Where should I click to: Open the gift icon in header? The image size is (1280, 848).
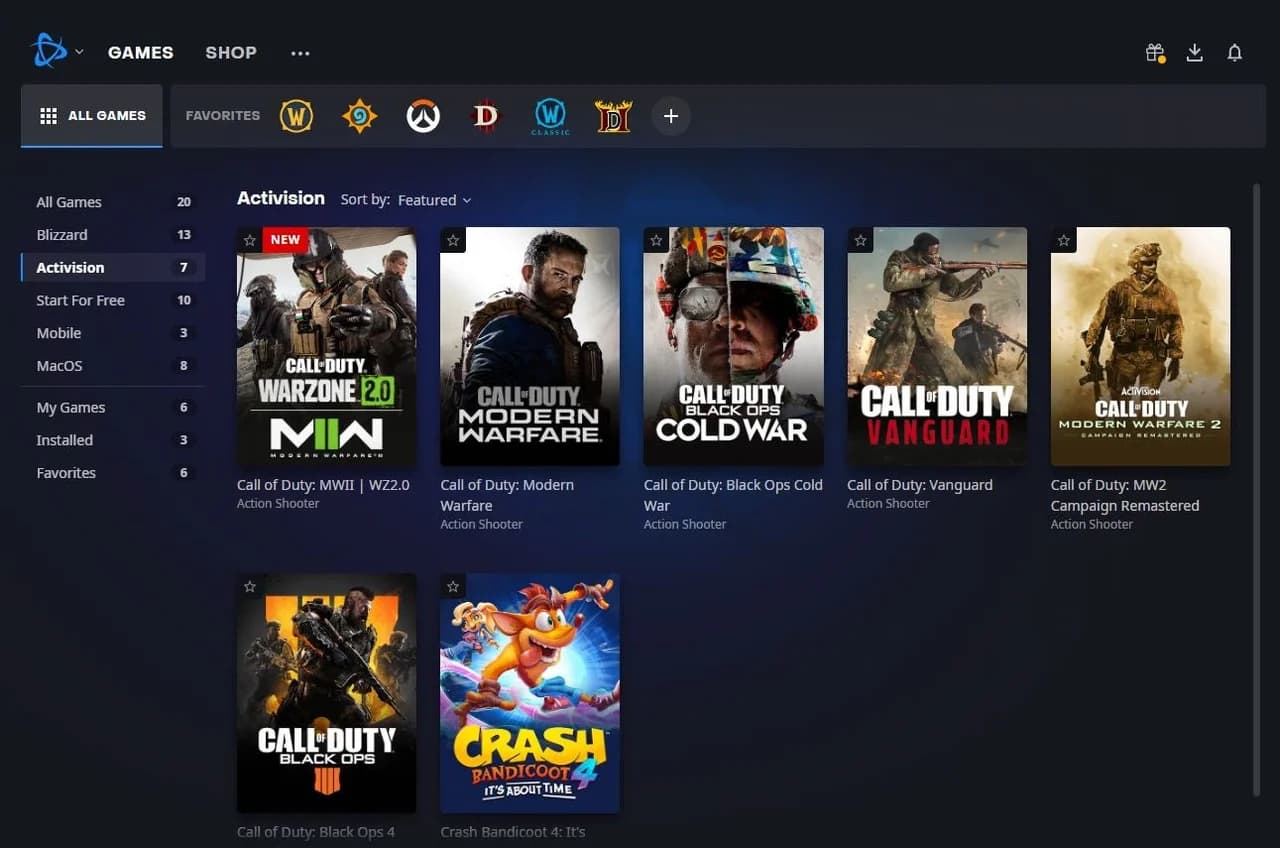(x=1155, y=53)
